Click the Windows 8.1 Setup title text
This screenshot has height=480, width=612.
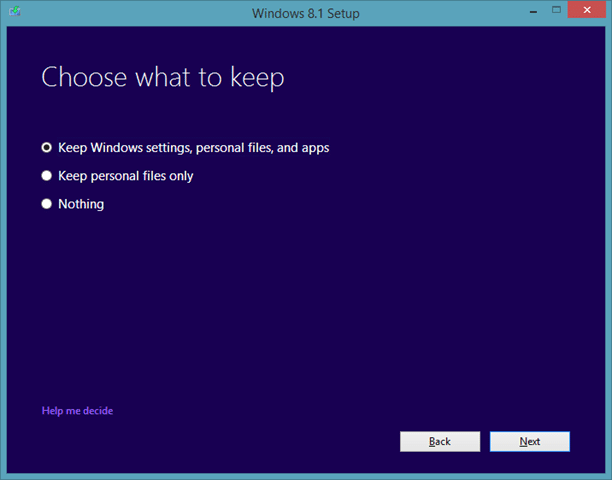click(x=306, y=13)
